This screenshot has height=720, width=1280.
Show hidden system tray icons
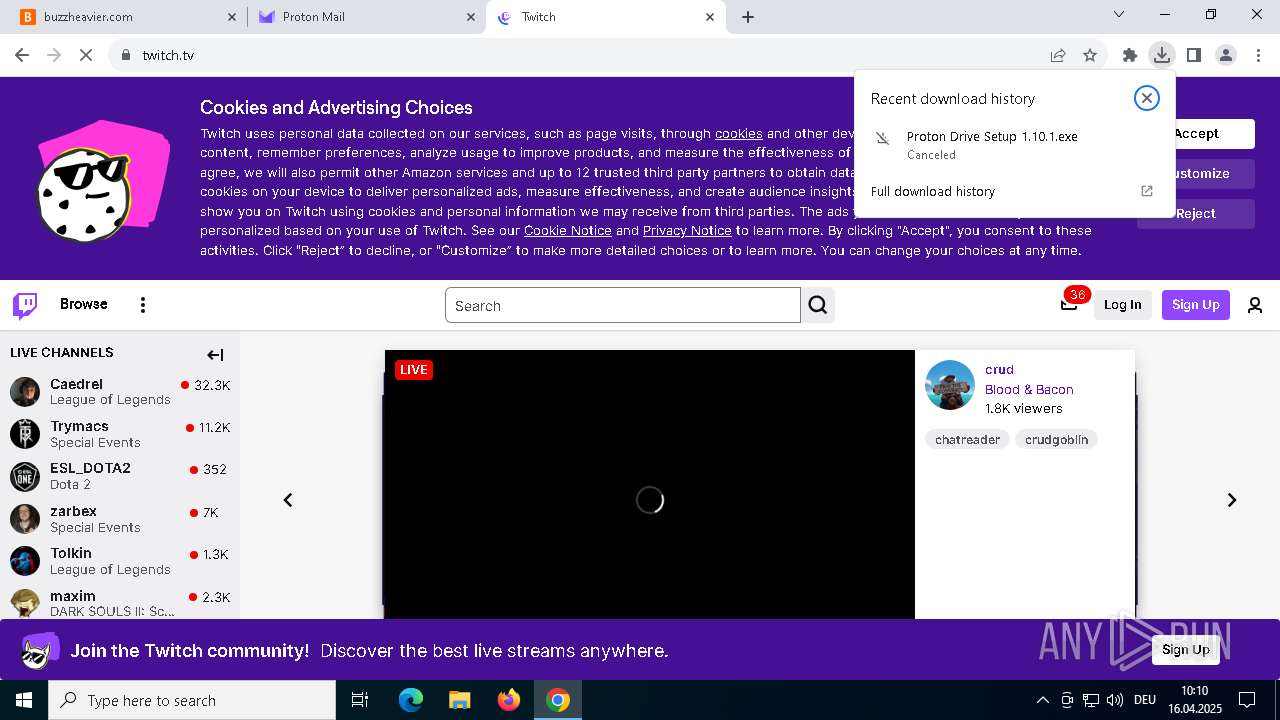1042,700
